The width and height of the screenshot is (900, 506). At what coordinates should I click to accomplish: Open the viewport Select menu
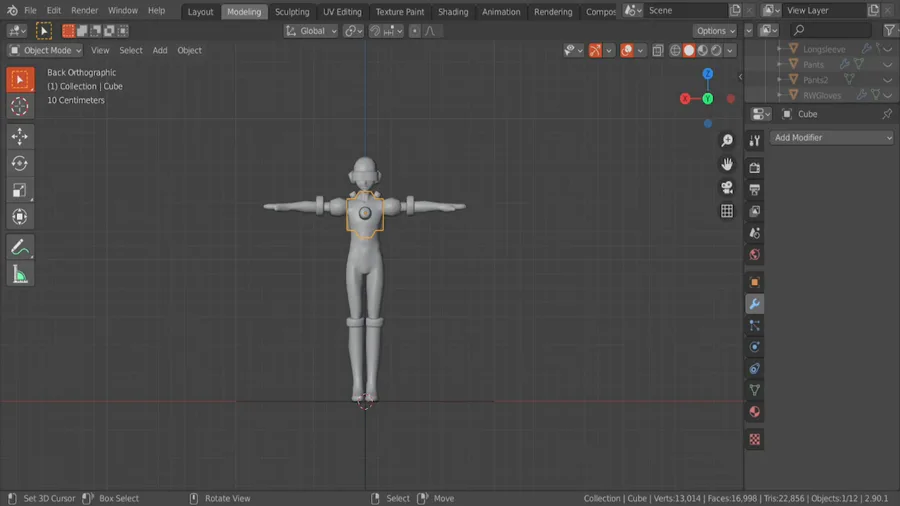coord(131,50)
